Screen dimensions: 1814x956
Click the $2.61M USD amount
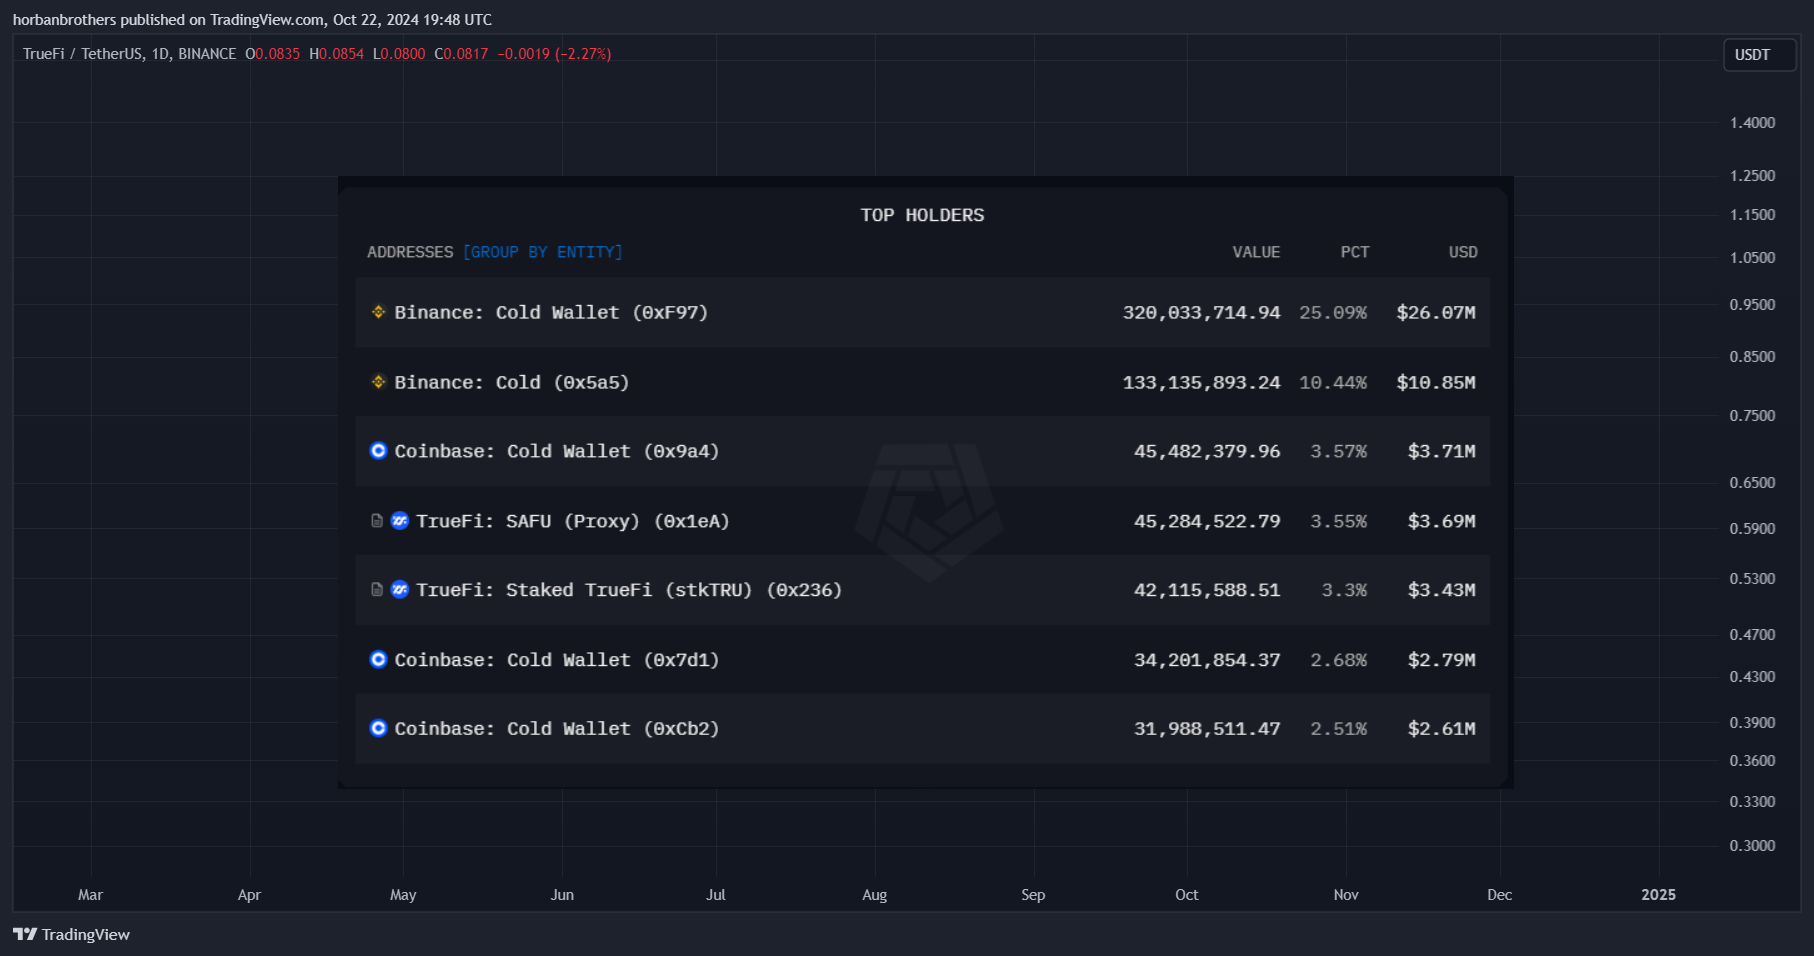(x=1442, y=730)
